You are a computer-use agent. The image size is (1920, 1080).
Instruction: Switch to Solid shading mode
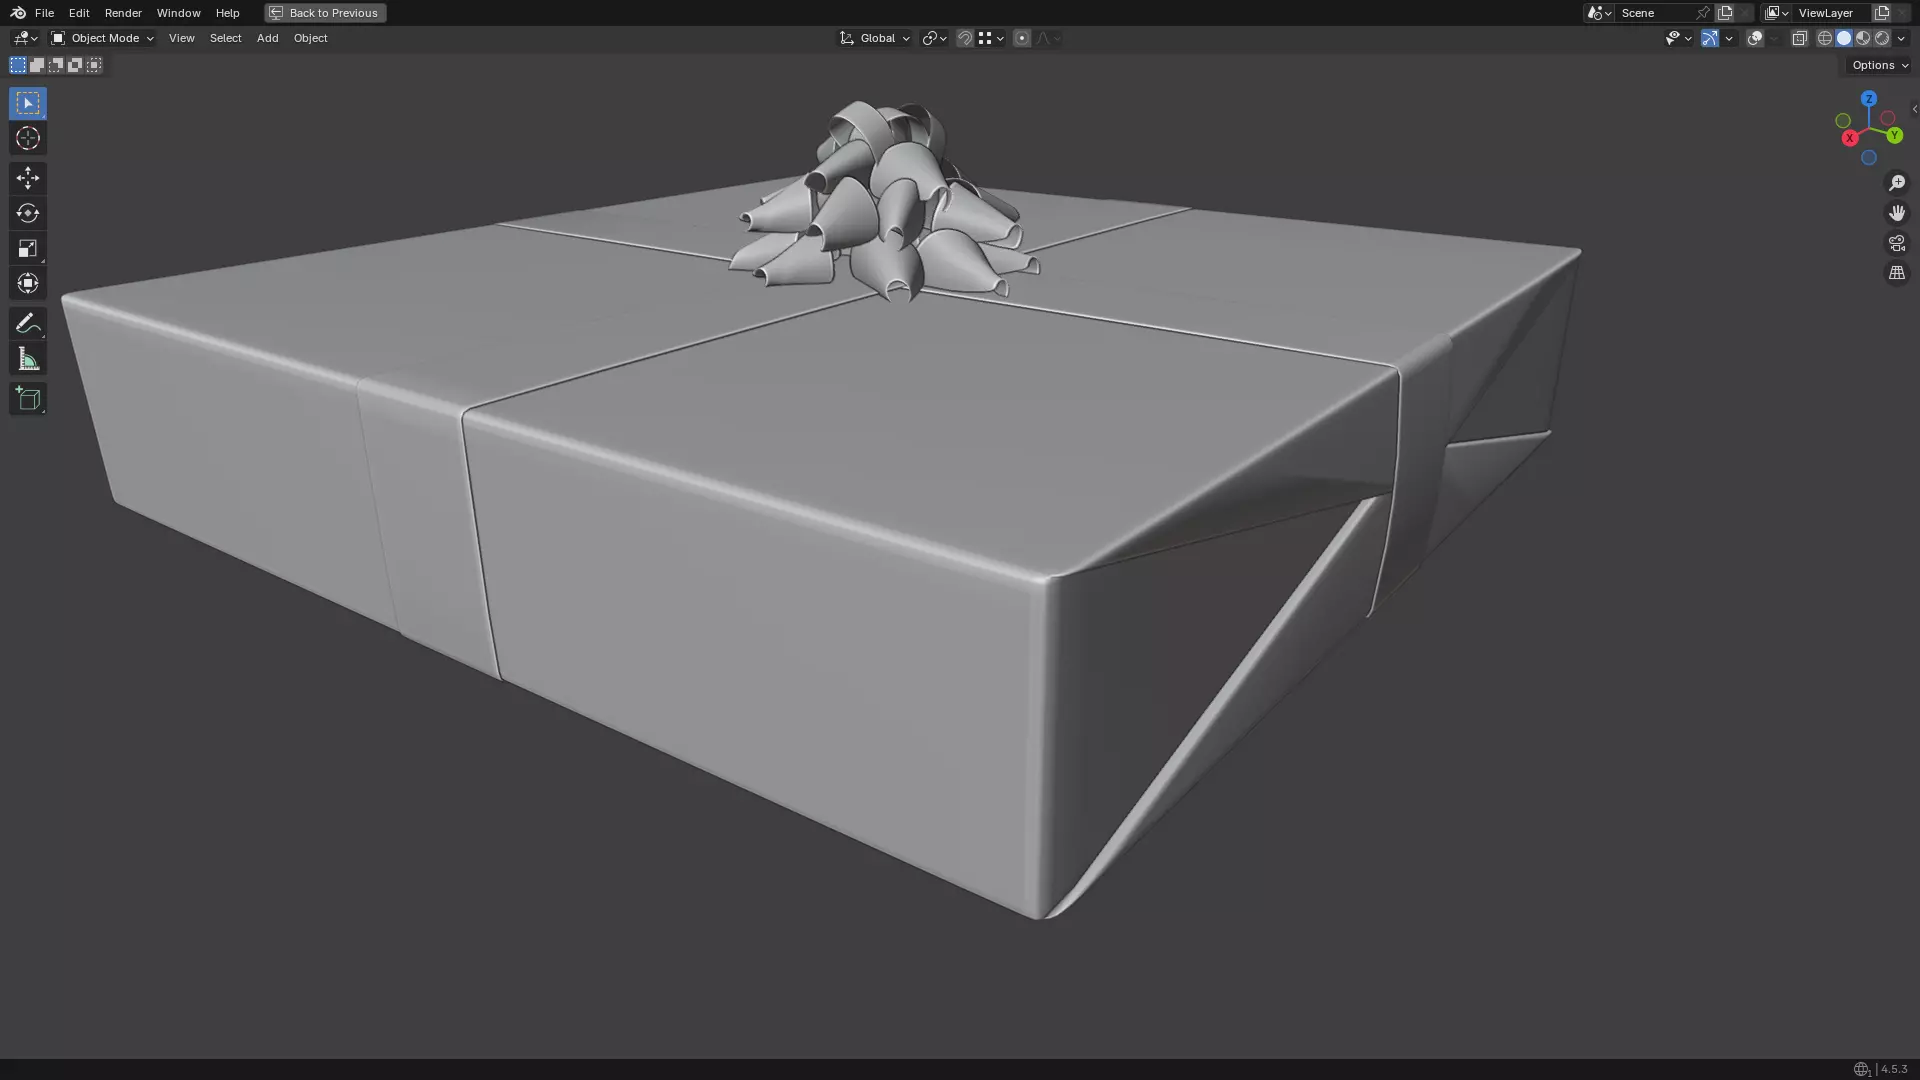point(1844,38)
